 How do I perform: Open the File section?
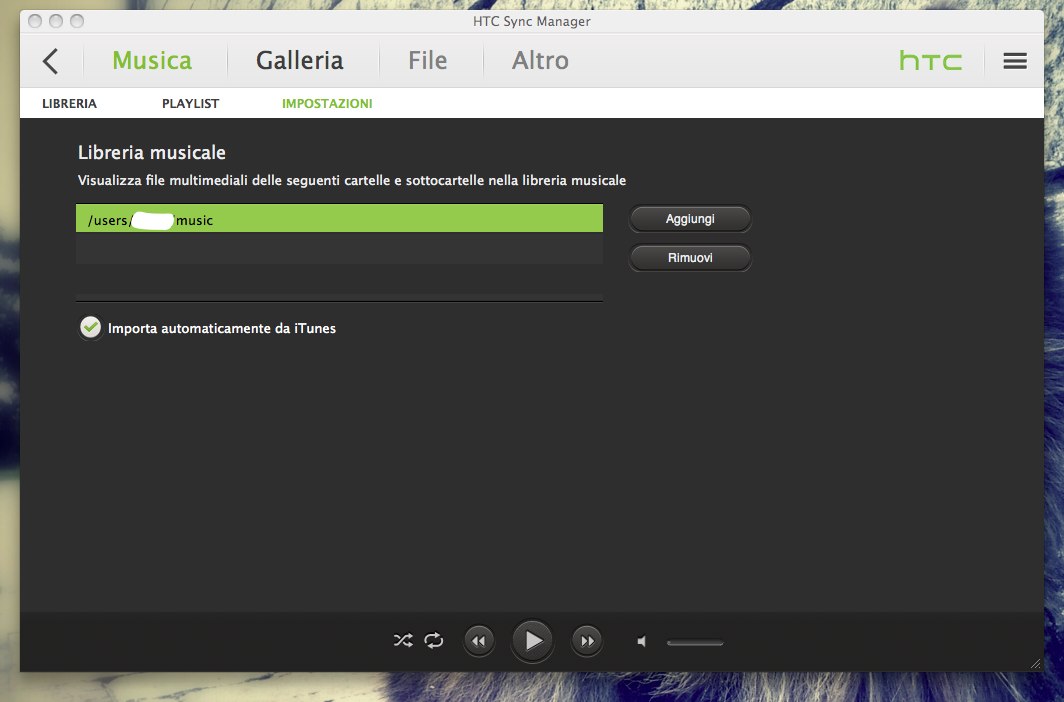coord(428,60)
